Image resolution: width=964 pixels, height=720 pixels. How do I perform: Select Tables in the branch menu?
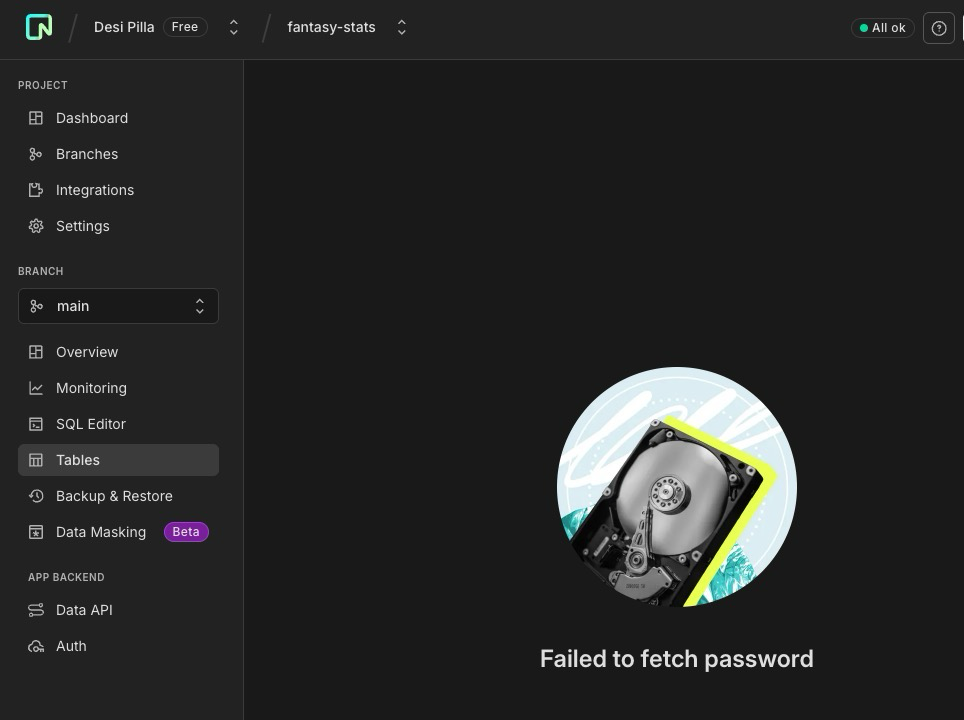pos(78,460)
